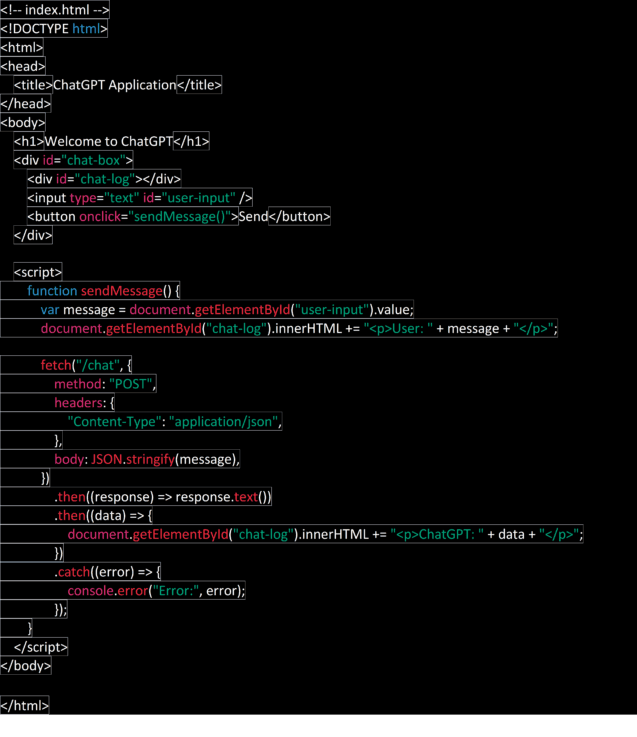
Task: Select the "<!DOCTYPE html>" declaration line
Action: pyautogui.click(x=54, y=29)
